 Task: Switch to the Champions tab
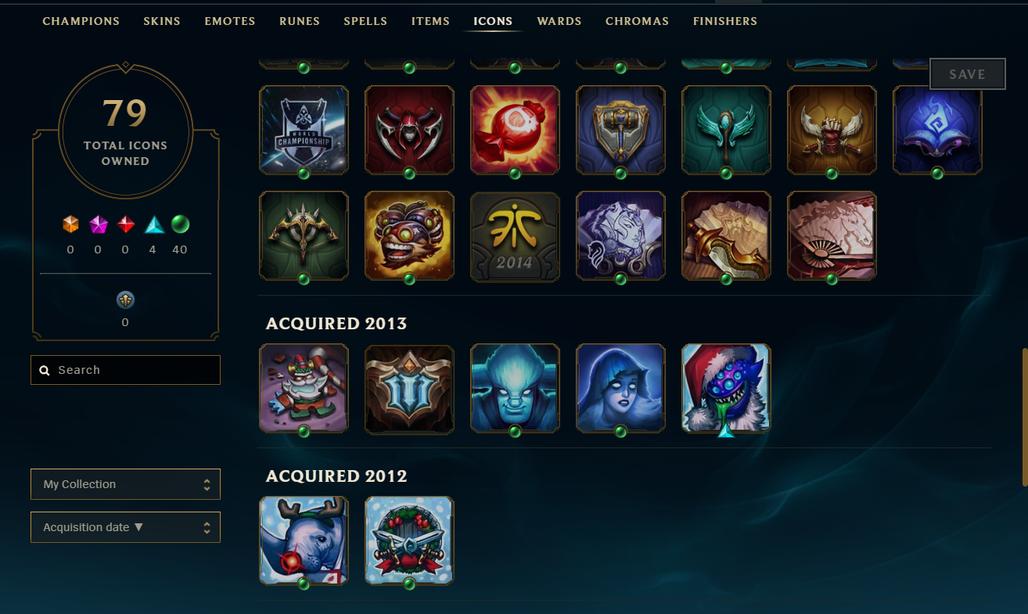click(81, 21)
